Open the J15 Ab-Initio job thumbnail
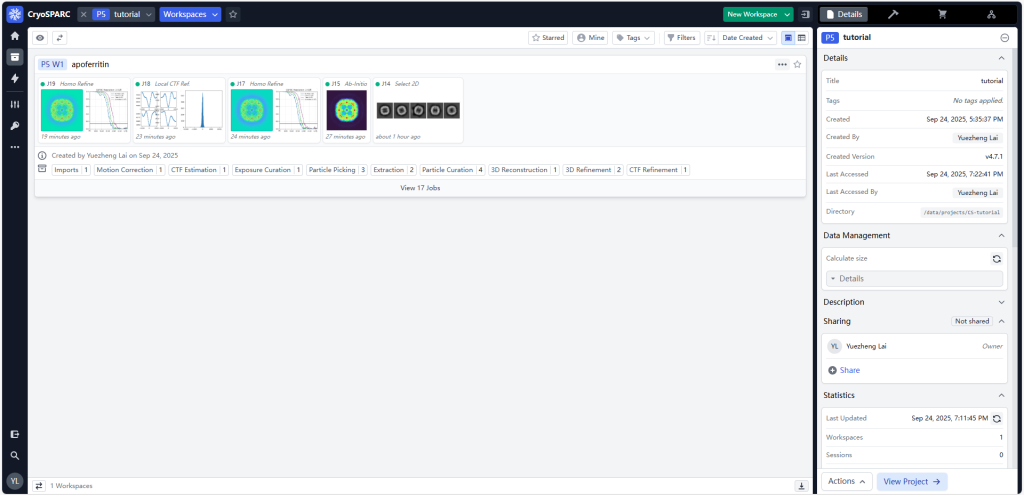The height and width of the screenshot is (495, 1024). pyautogui.click(x=347, y=110)
